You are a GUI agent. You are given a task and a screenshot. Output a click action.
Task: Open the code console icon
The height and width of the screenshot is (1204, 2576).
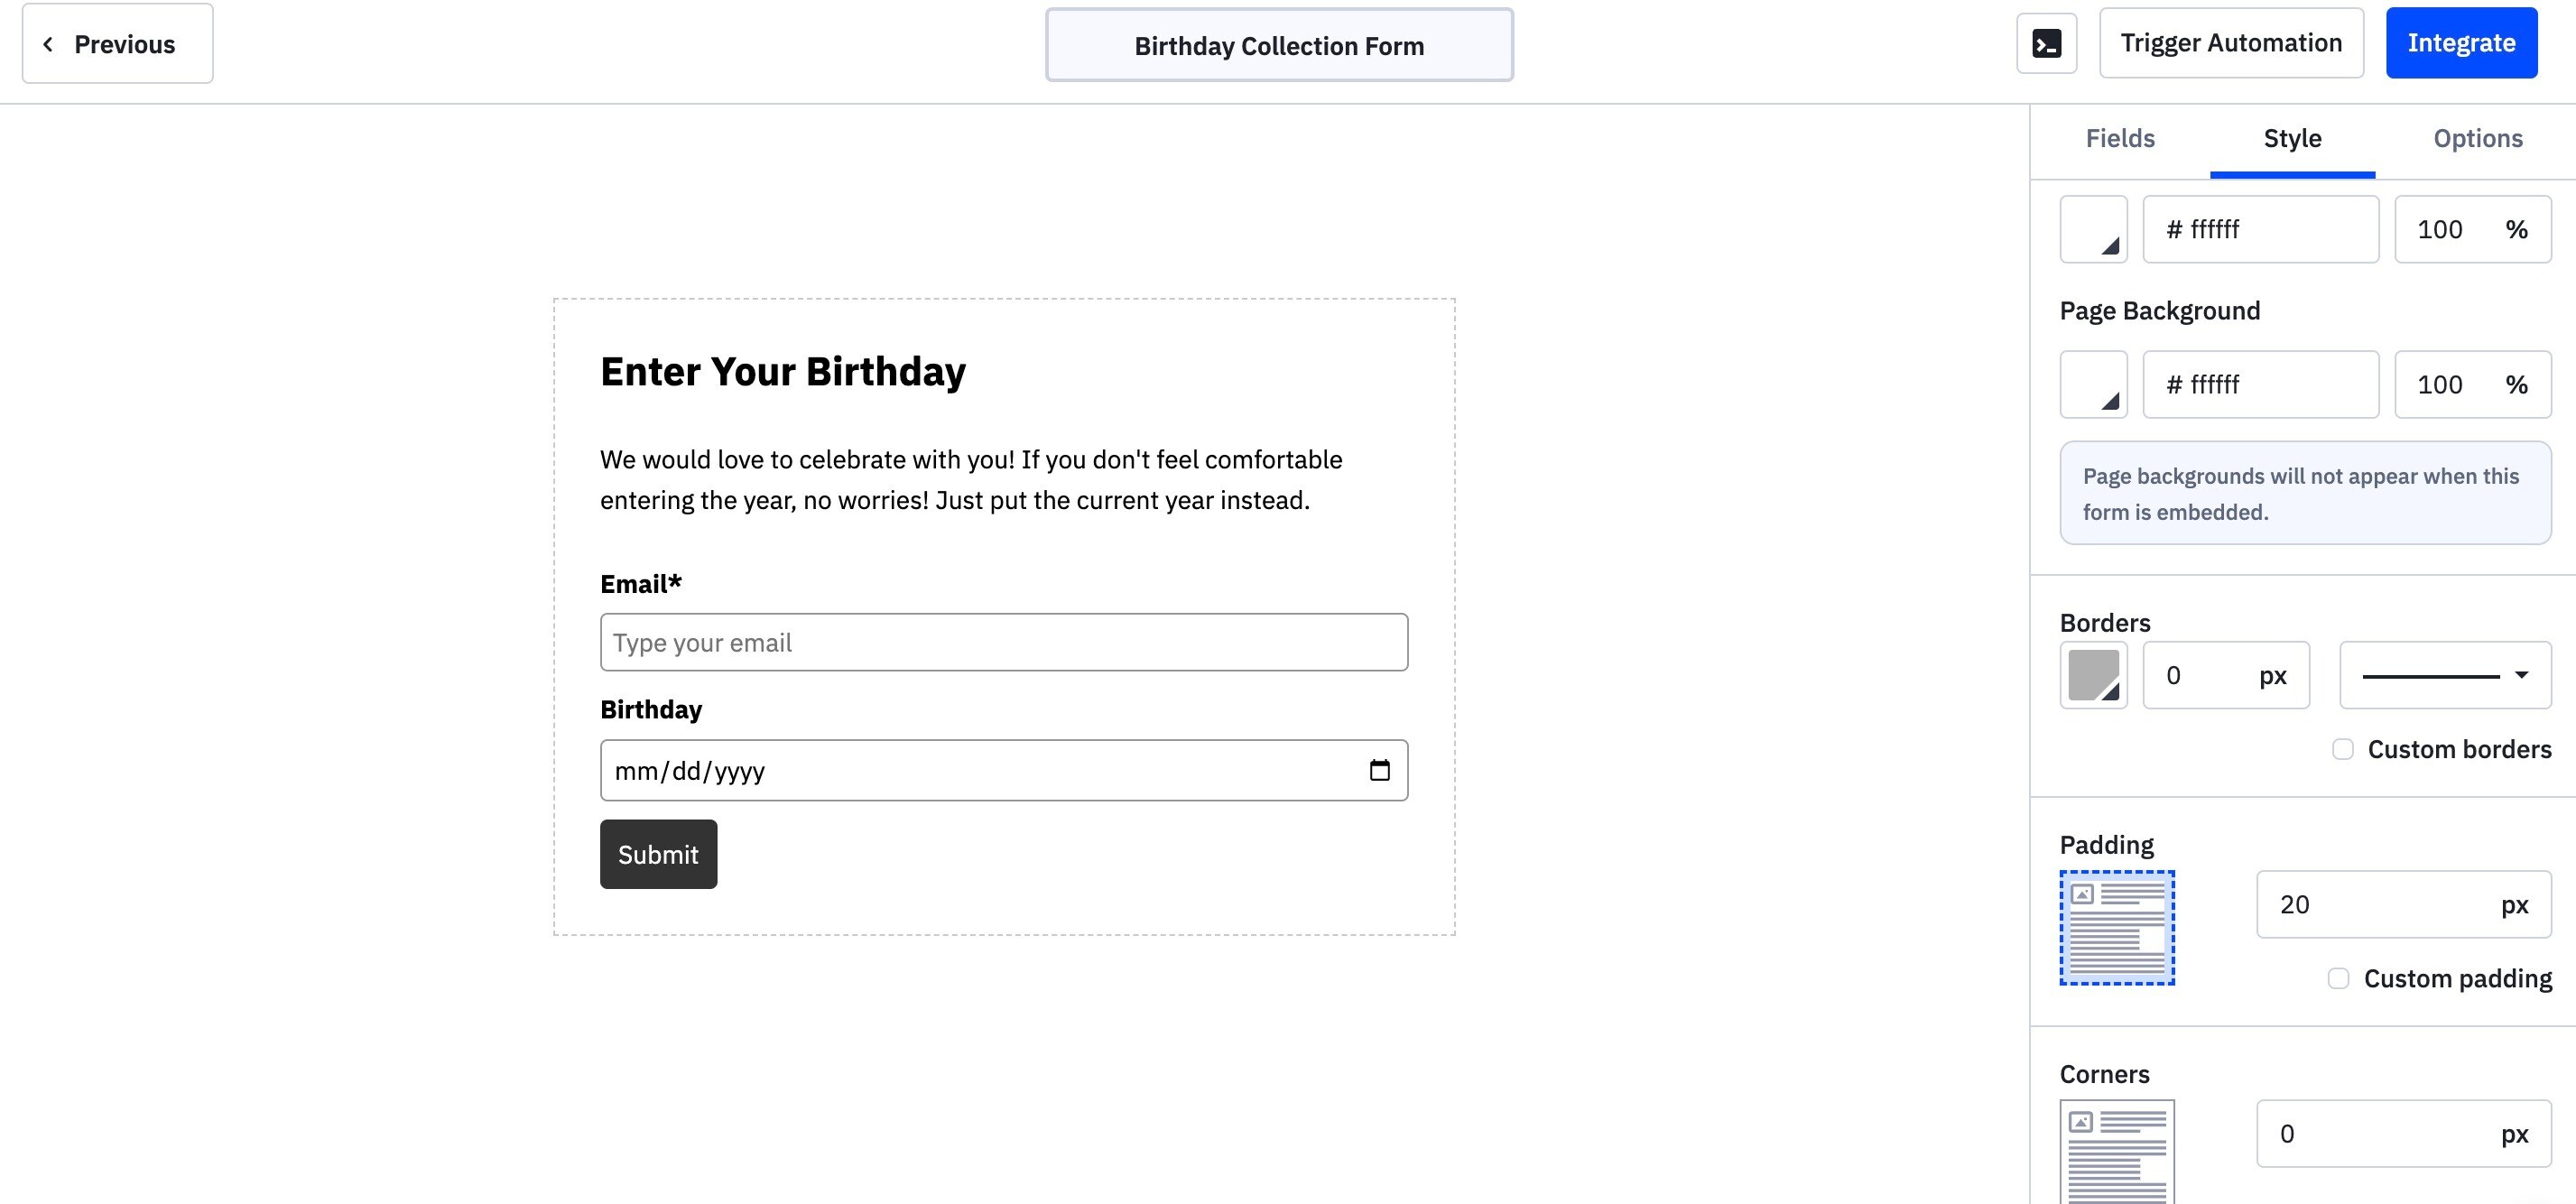point(2046,43)
